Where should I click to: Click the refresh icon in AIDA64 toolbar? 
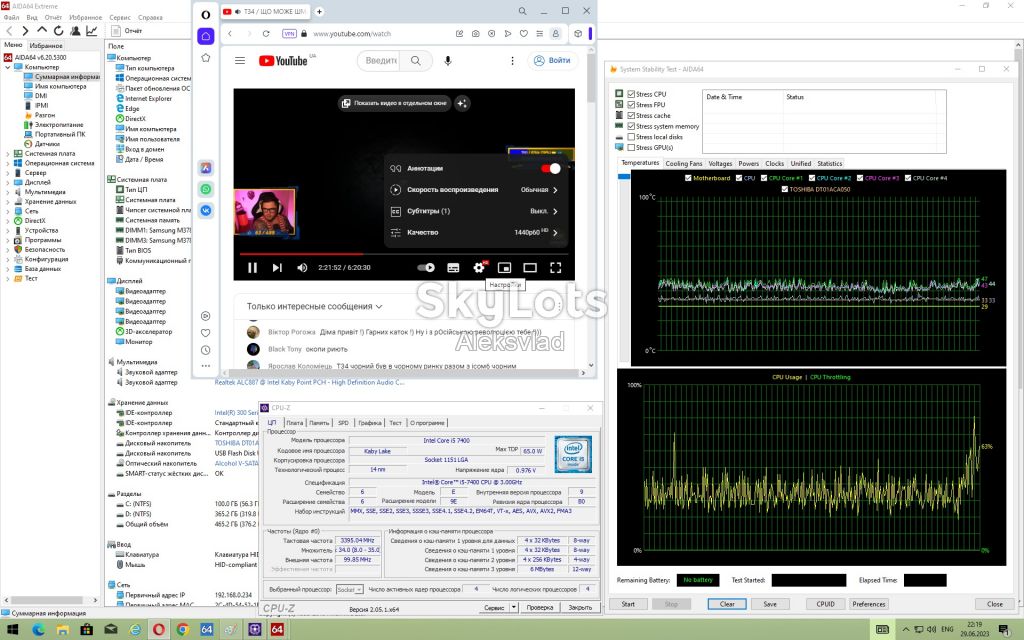click(59, 31)
